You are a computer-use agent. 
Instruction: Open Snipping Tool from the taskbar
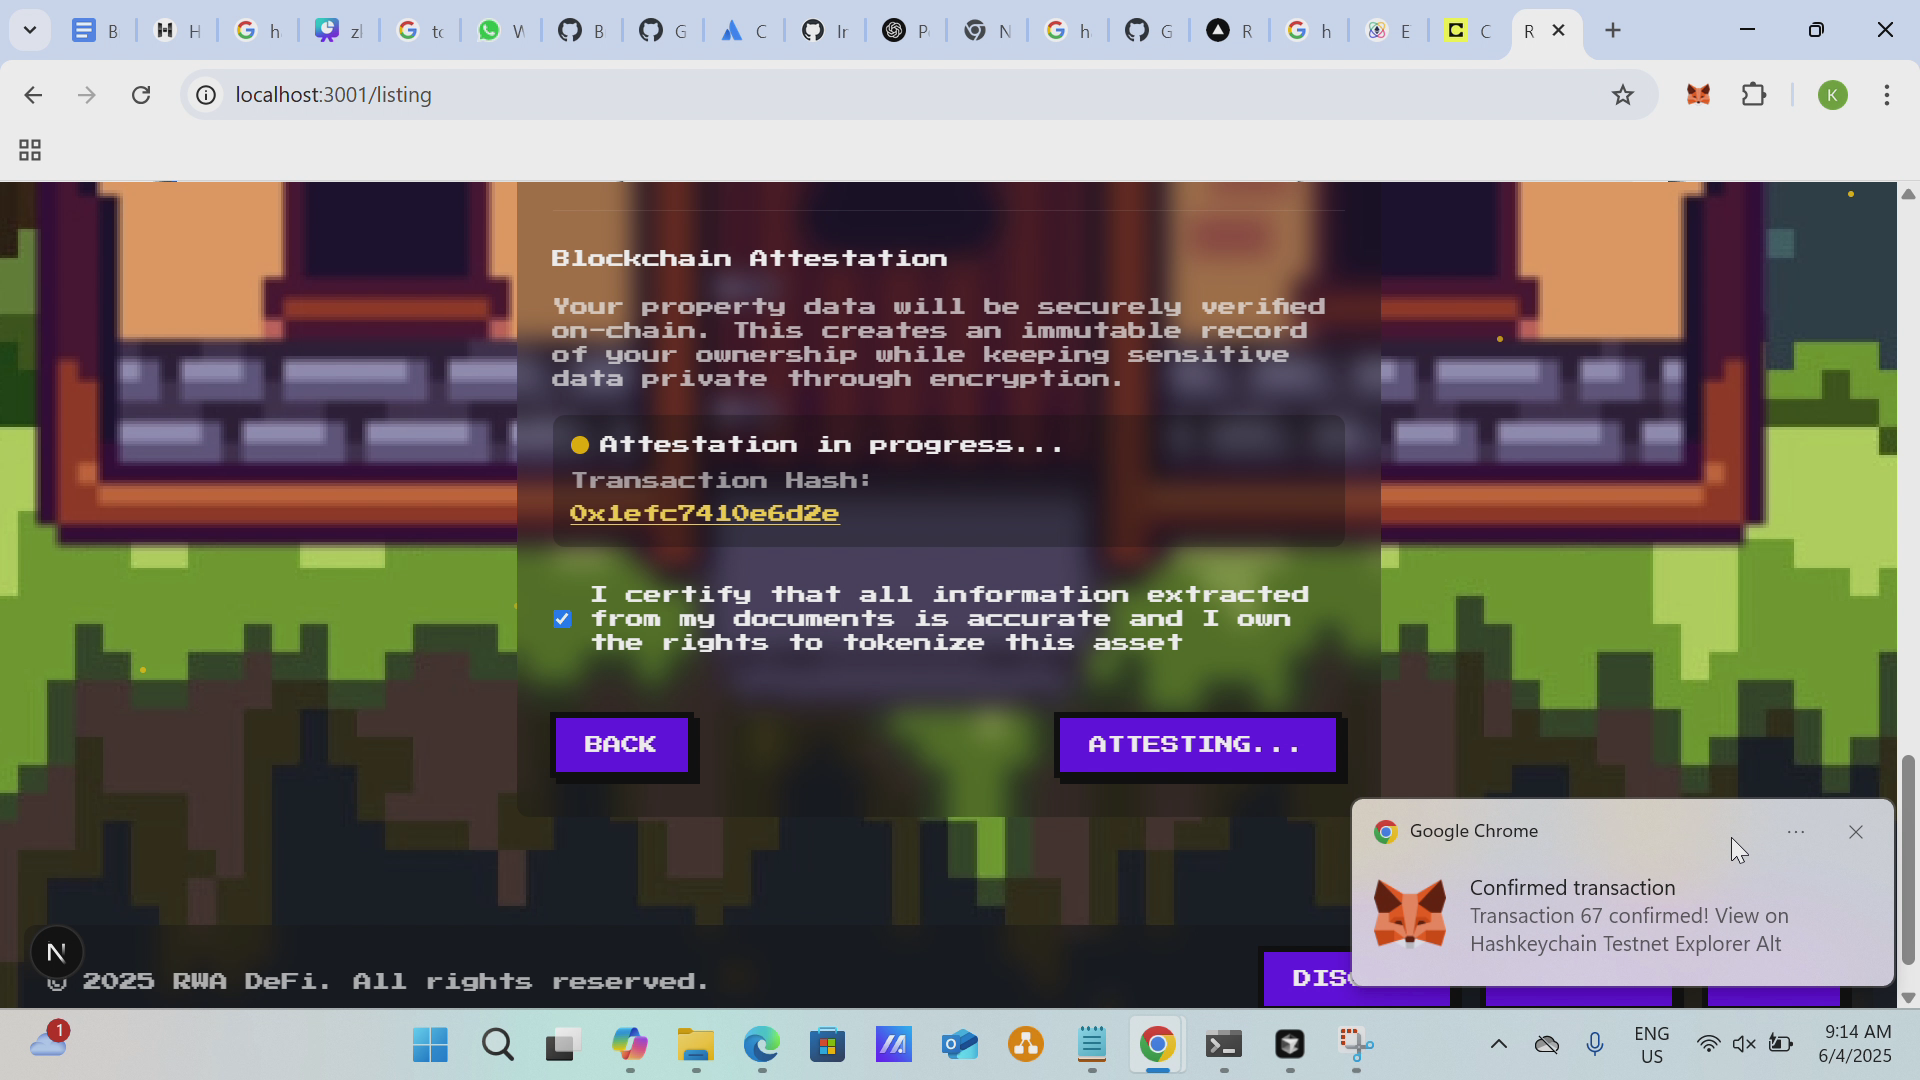point(1355,1045)
